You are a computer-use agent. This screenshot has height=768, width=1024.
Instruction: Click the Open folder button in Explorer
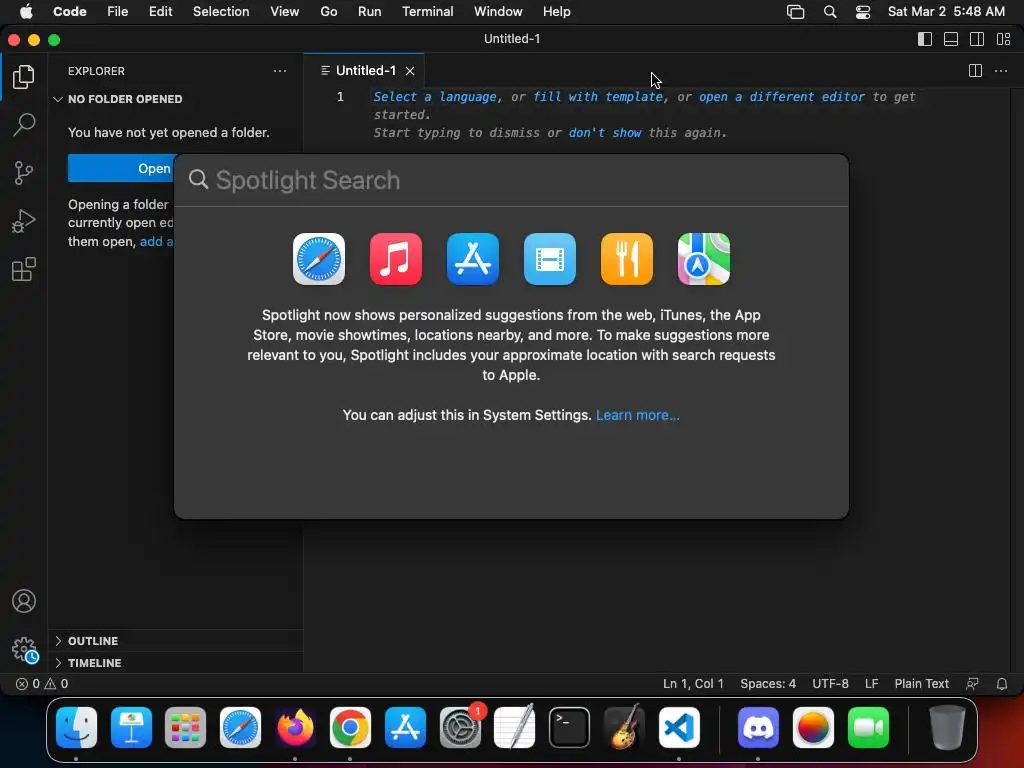[121, 168]
